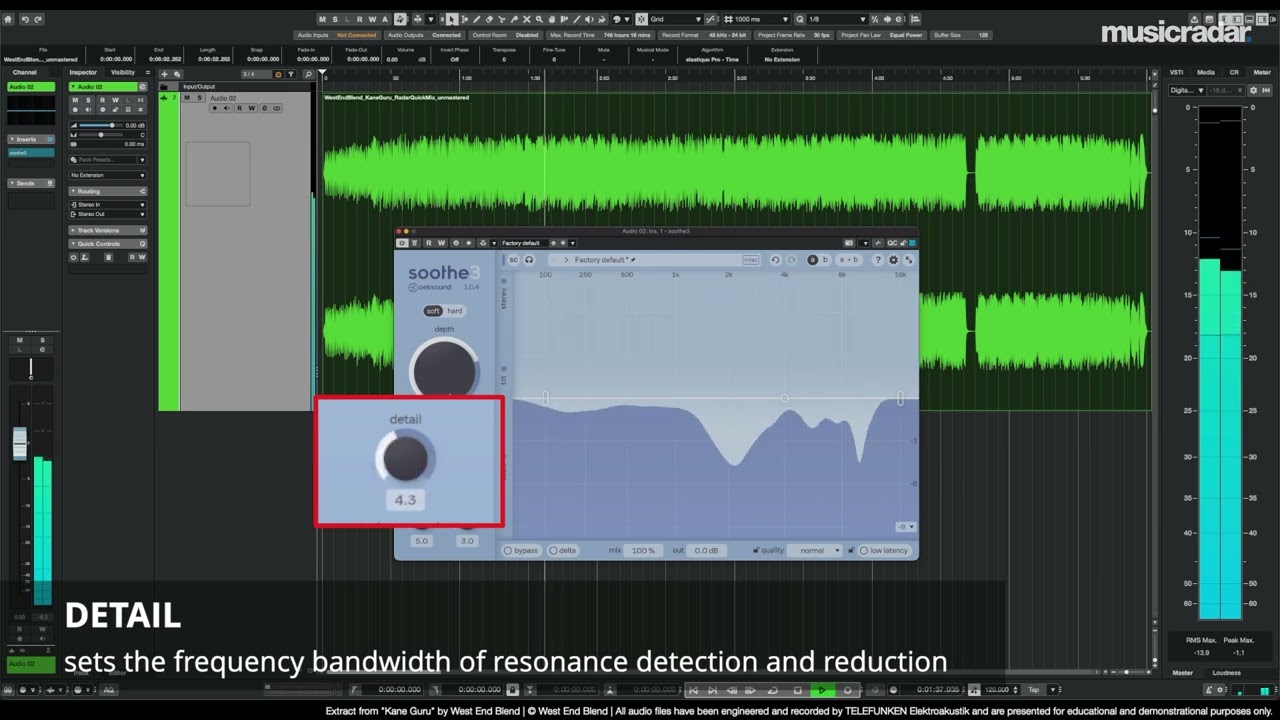
Task: Click the transport Stop button
Action: click(798, 690)
